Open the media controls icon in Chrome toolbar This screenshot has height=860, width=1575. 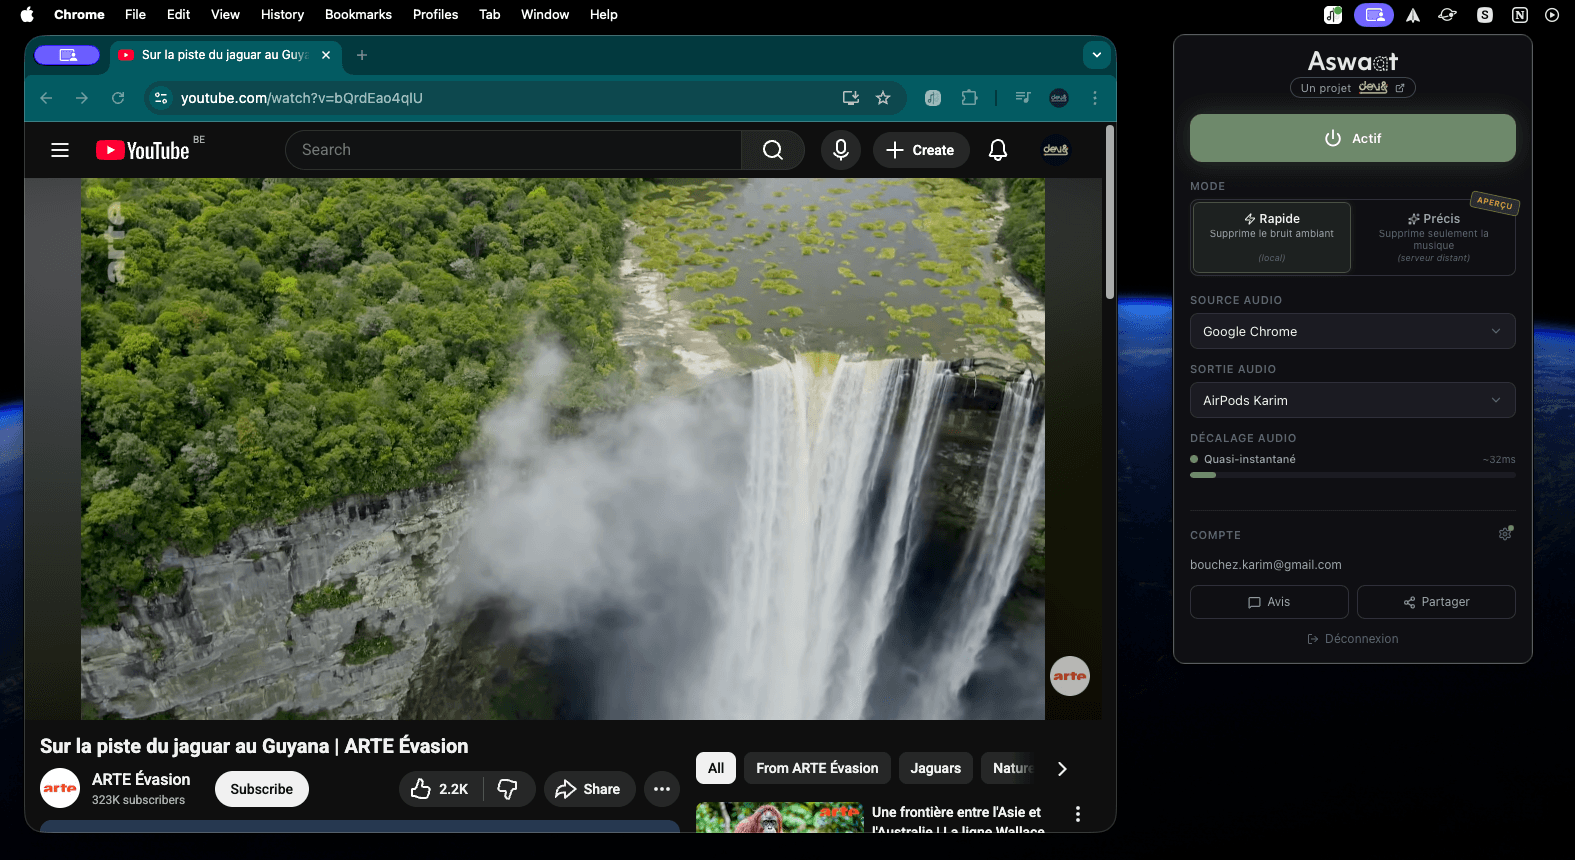[1023, 98]
